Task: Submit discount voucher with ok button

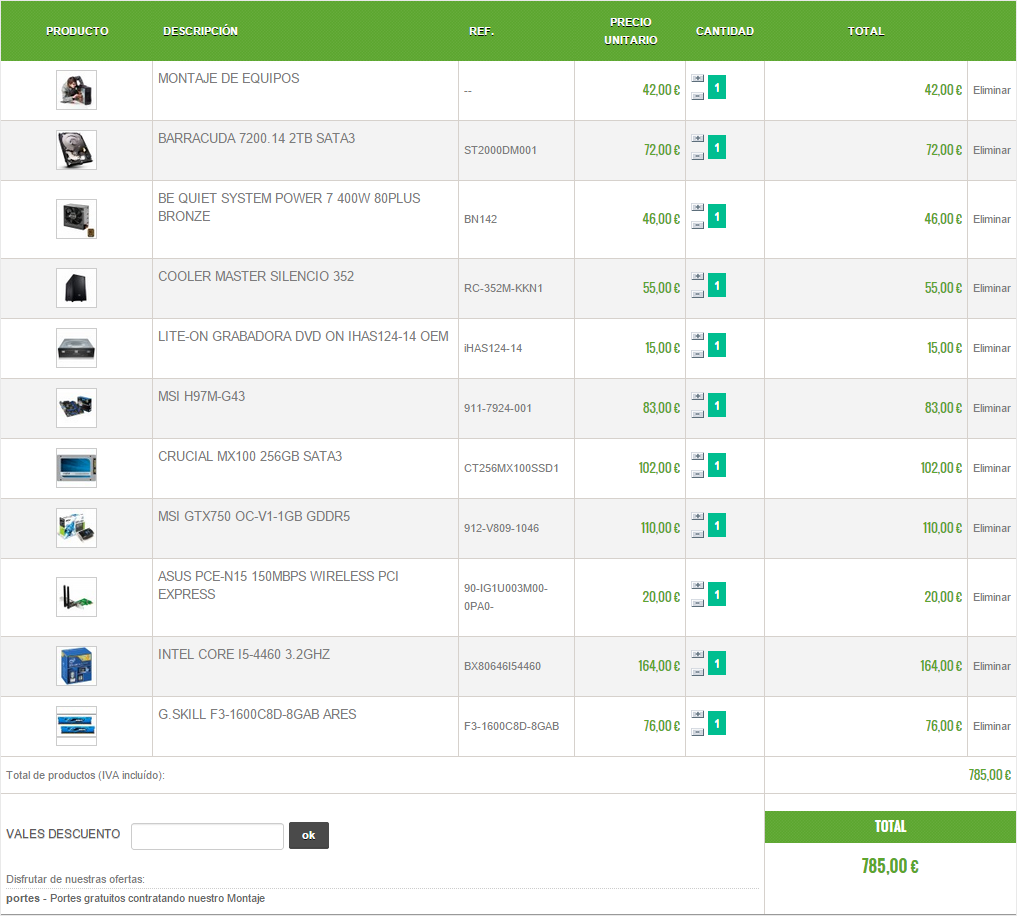Action: 308,836
